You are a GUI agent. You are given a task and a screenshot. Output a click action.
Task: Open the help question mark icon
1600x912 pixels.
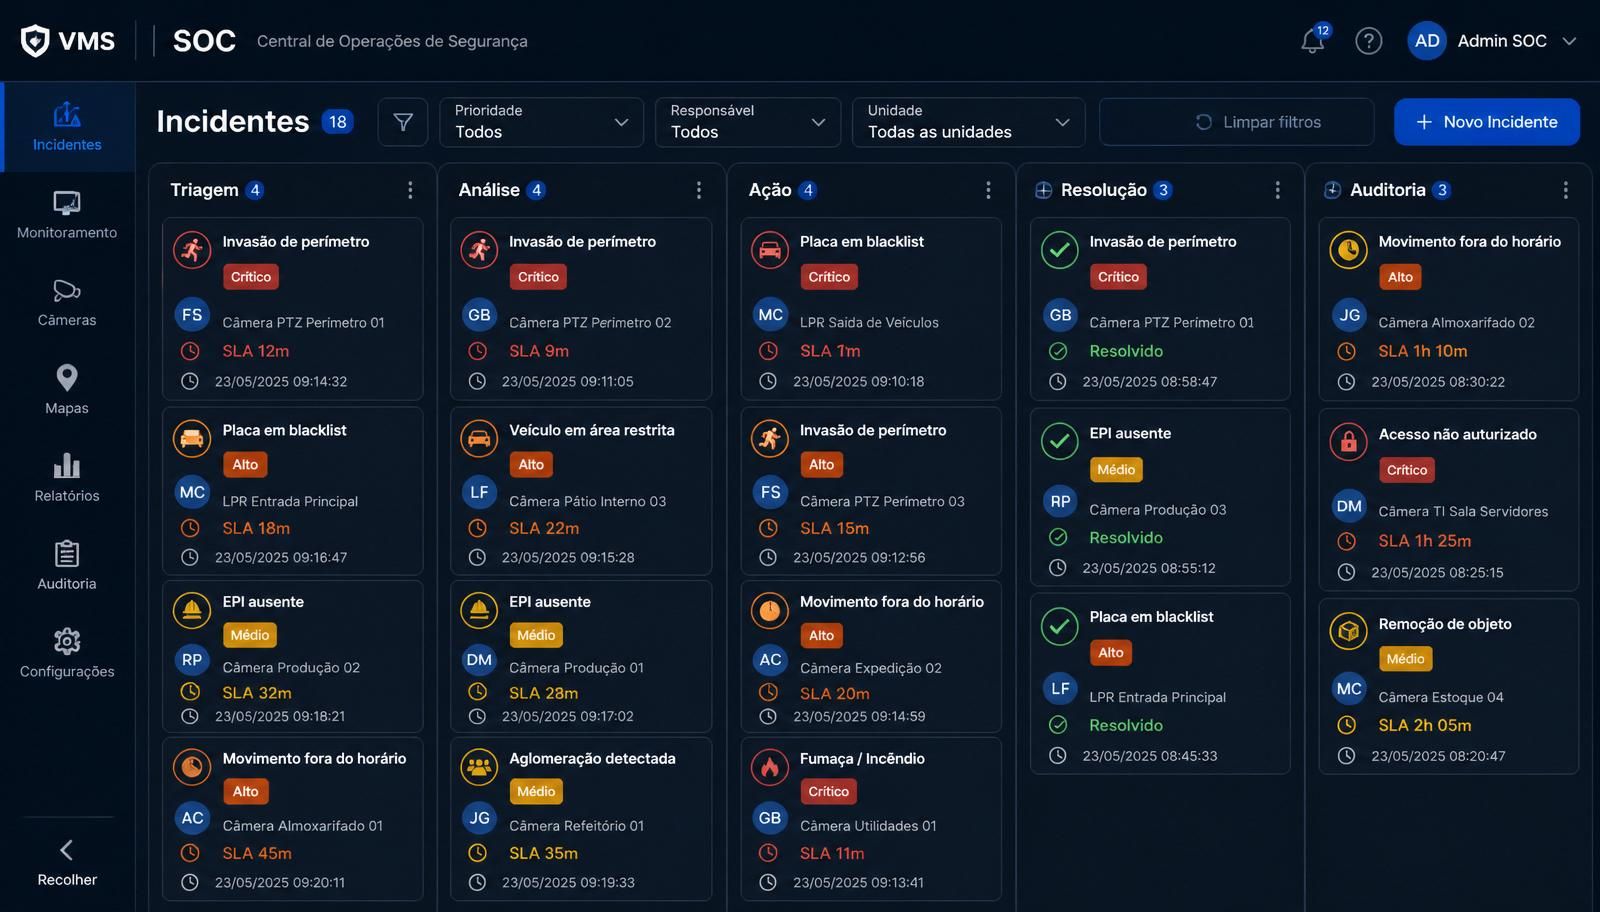click(x=1368, y=41)
